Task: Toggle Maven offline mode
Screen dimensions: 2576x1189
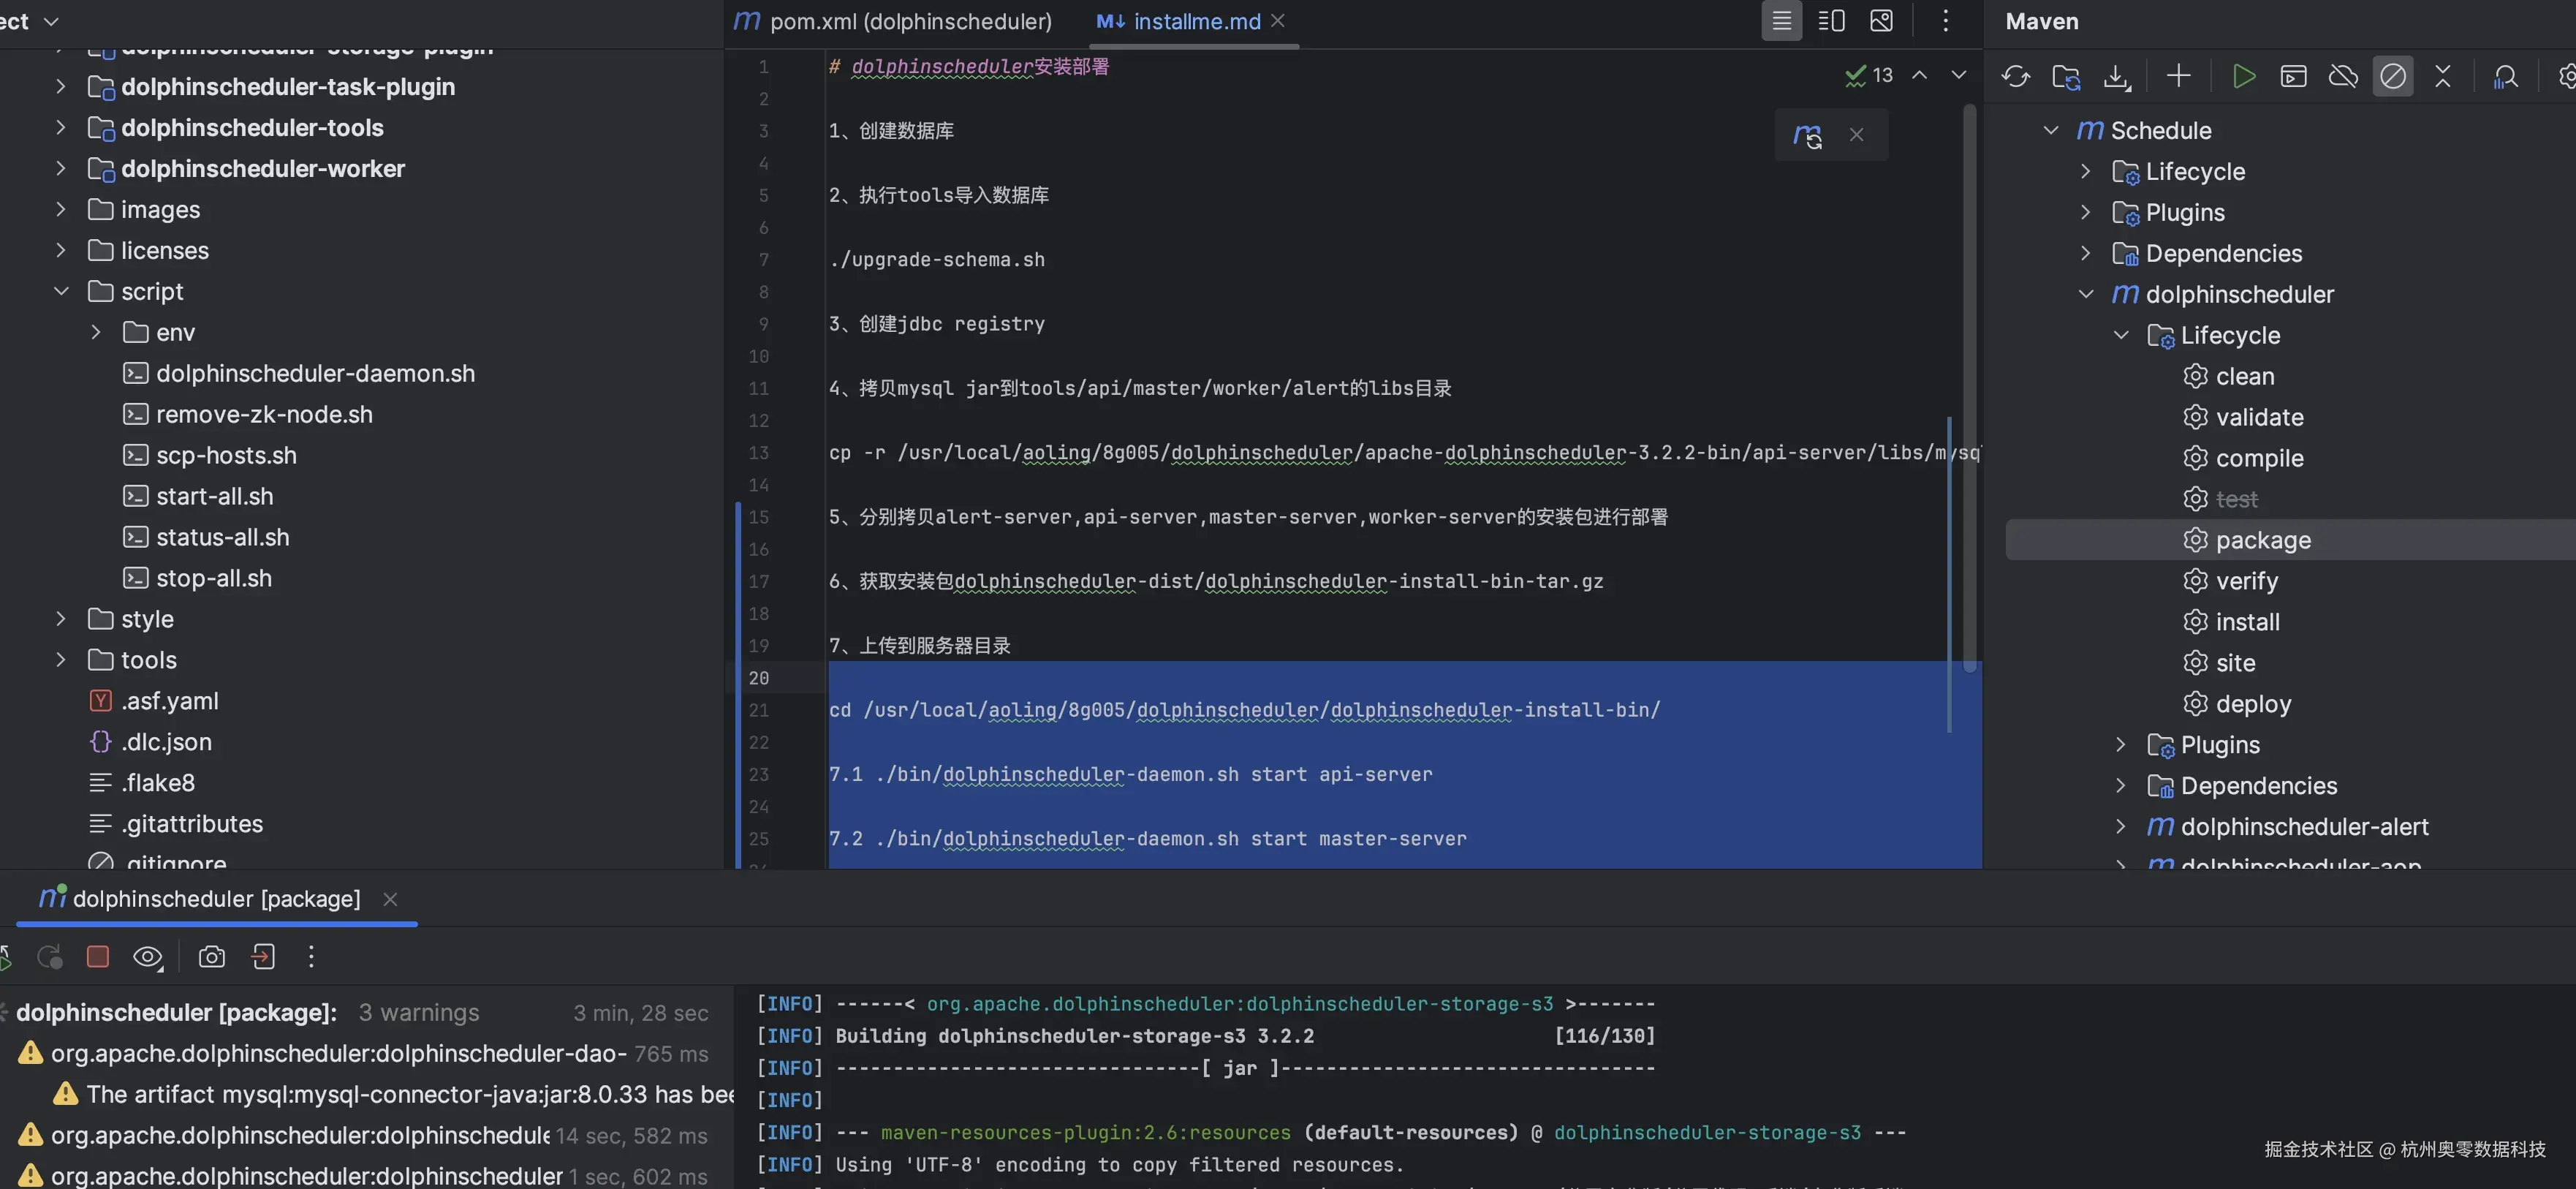Action: point(2343,76)
